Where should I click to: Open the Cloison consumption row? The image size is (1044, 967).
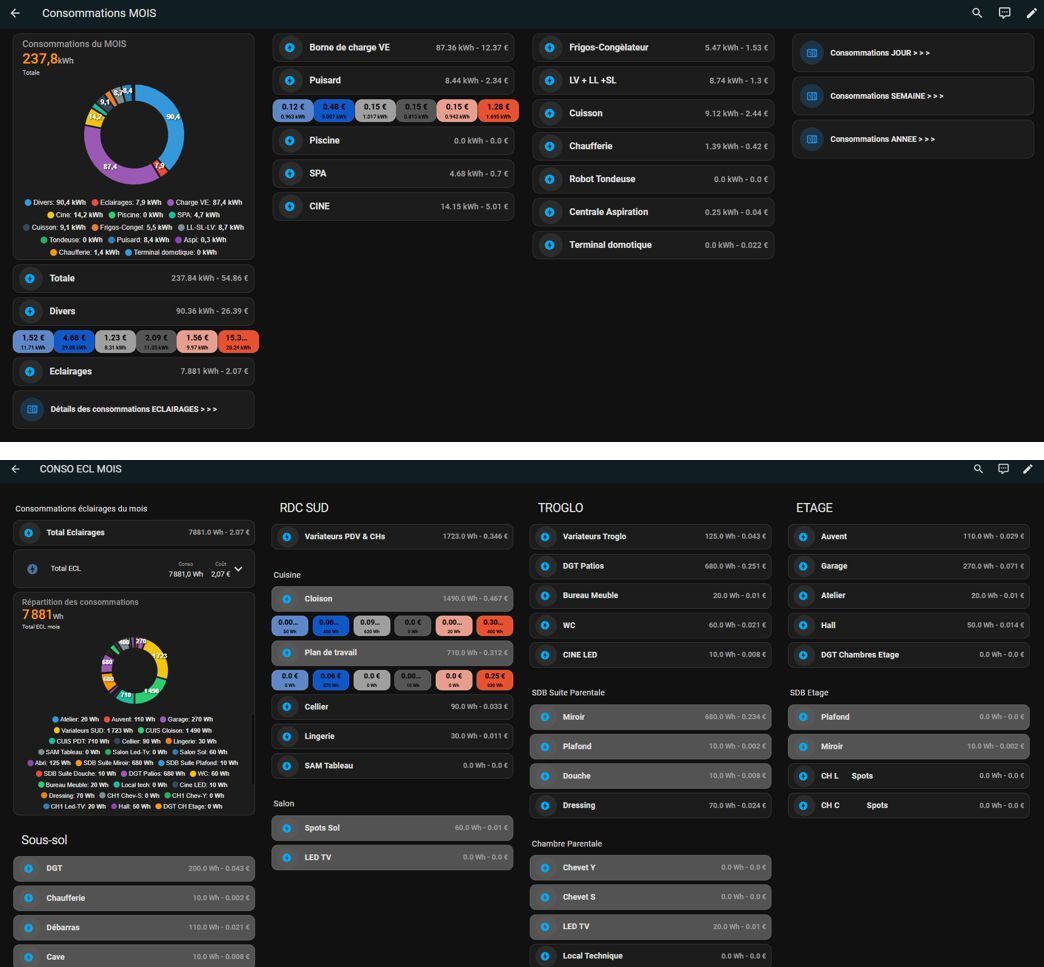coord(392,599)
